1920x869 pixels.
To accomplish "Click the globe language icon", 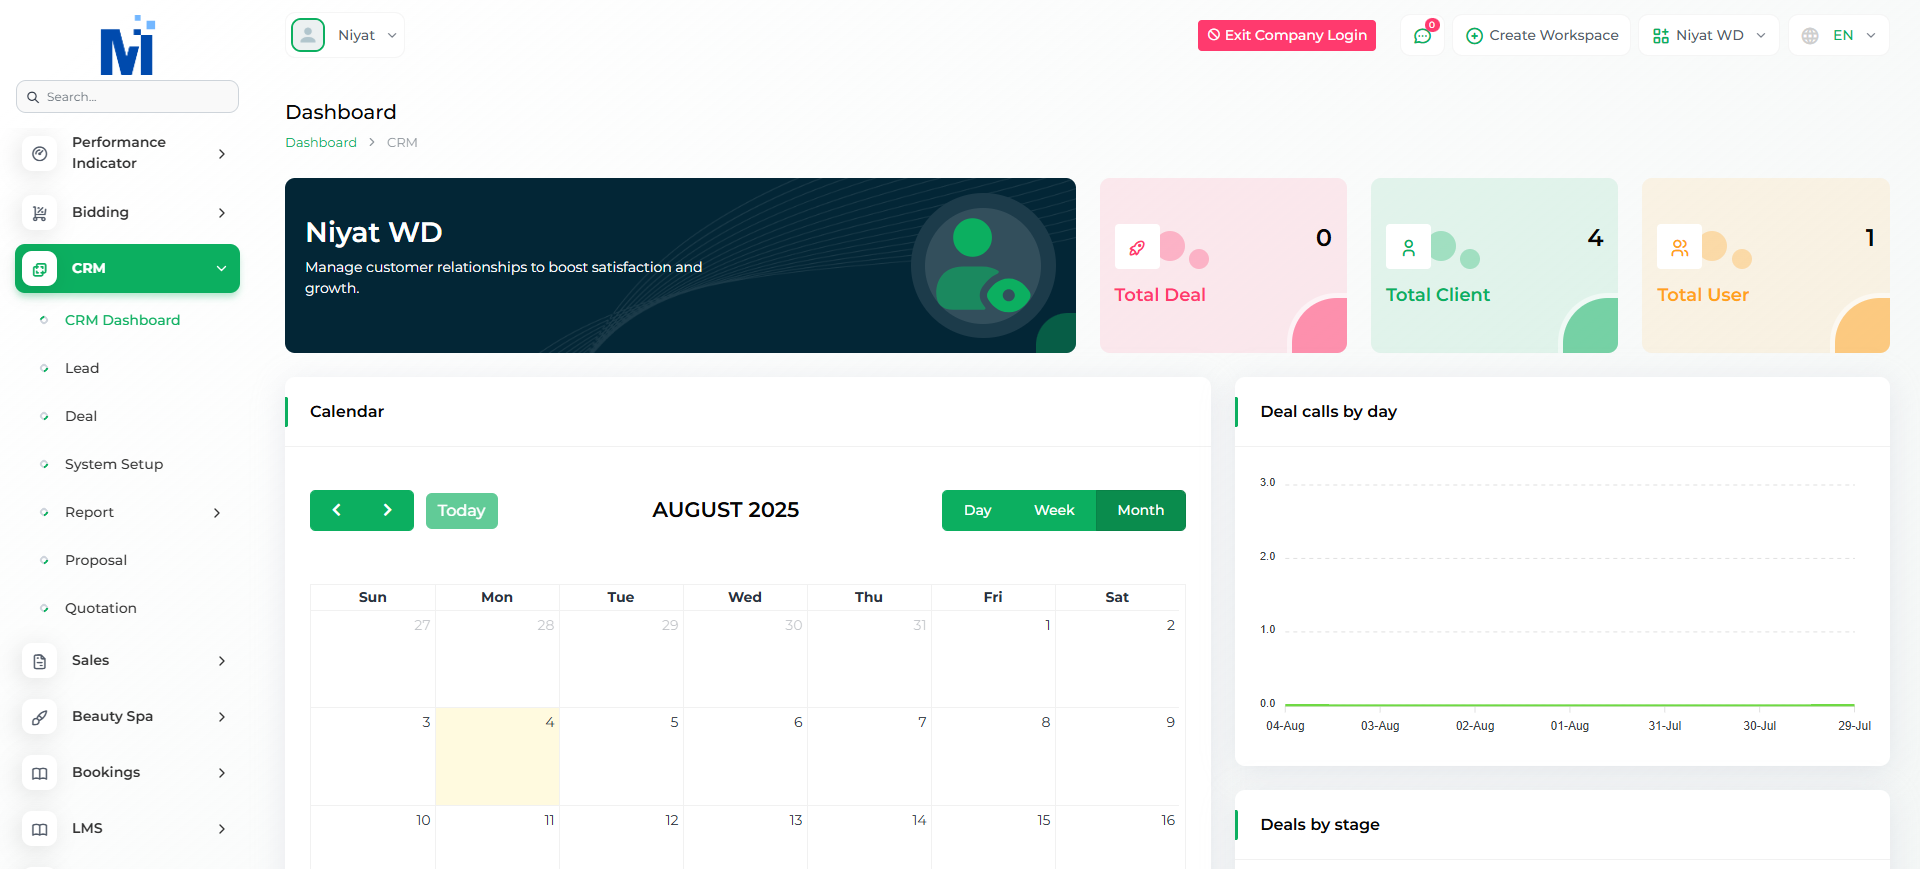I will point(1810,36).
